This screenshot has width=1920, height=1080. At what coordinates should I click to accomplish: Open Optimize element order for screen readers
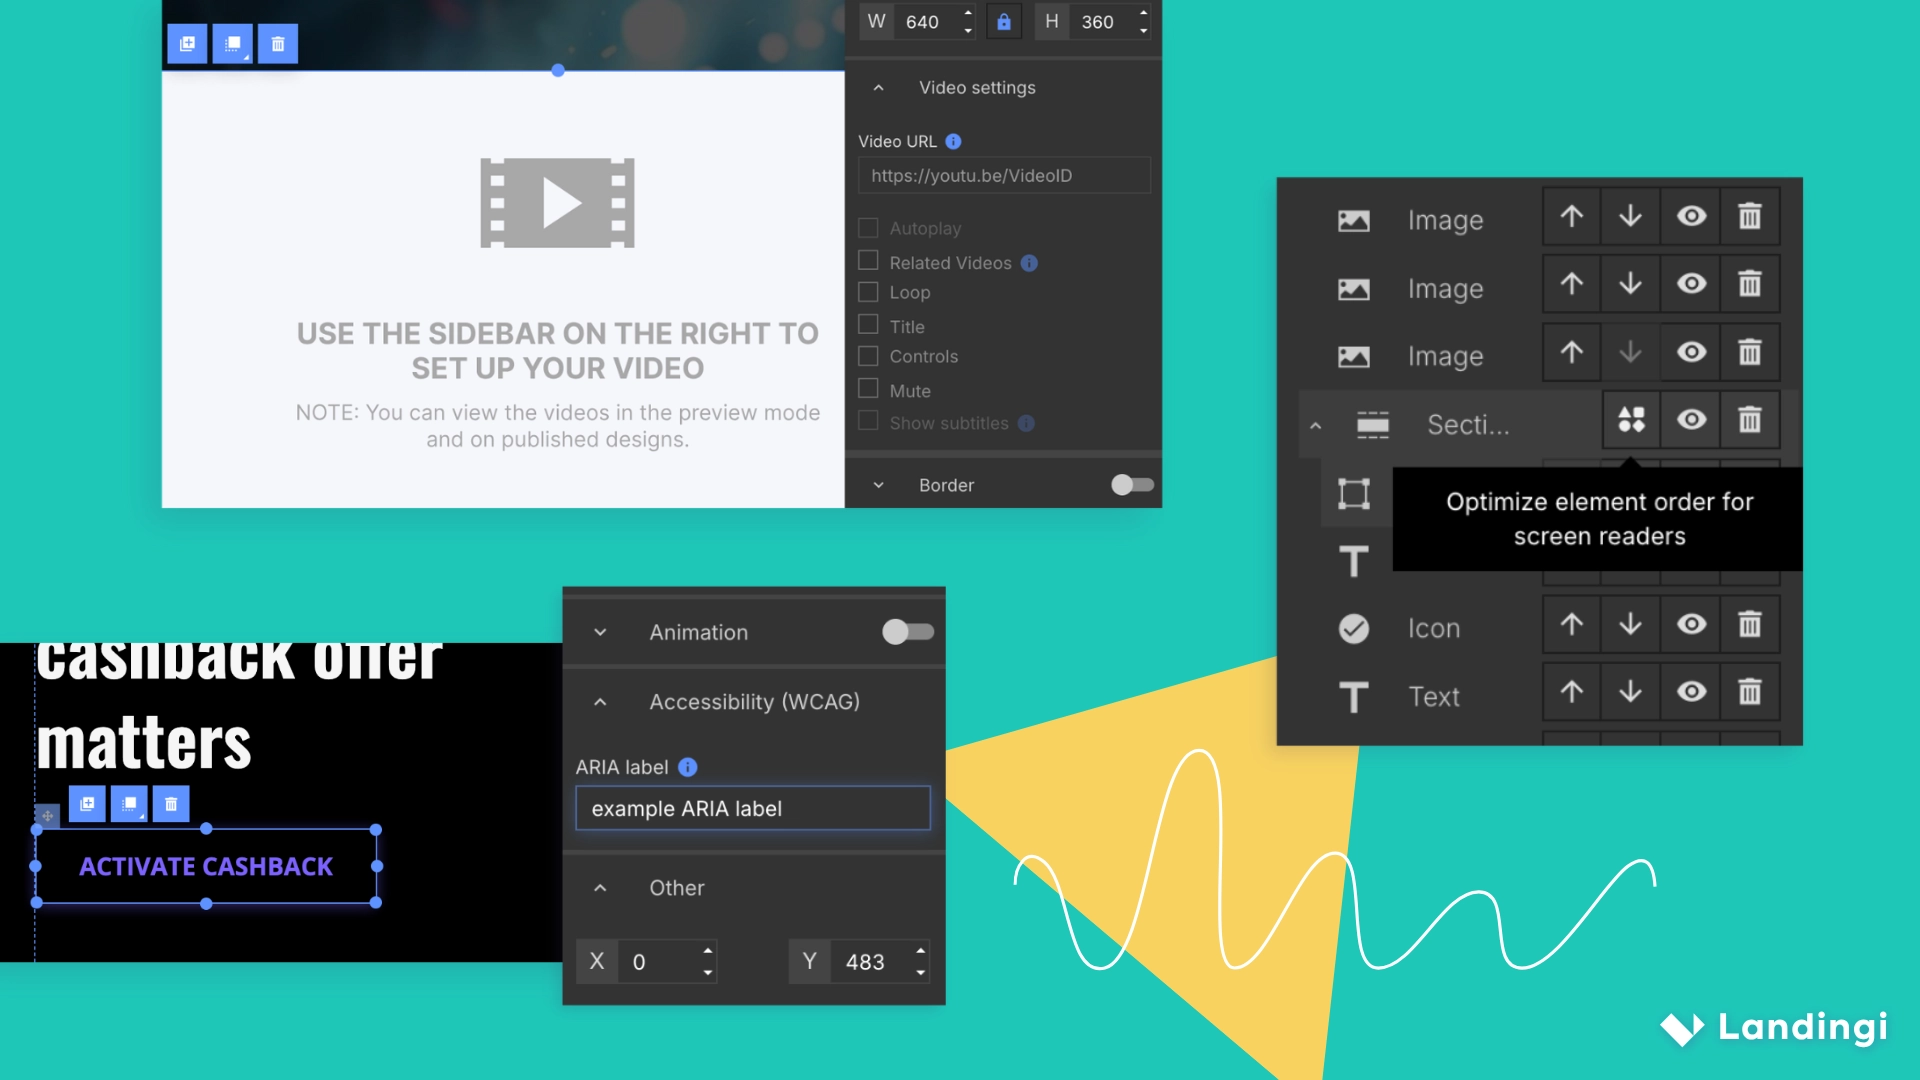[x=1631, y=420]
